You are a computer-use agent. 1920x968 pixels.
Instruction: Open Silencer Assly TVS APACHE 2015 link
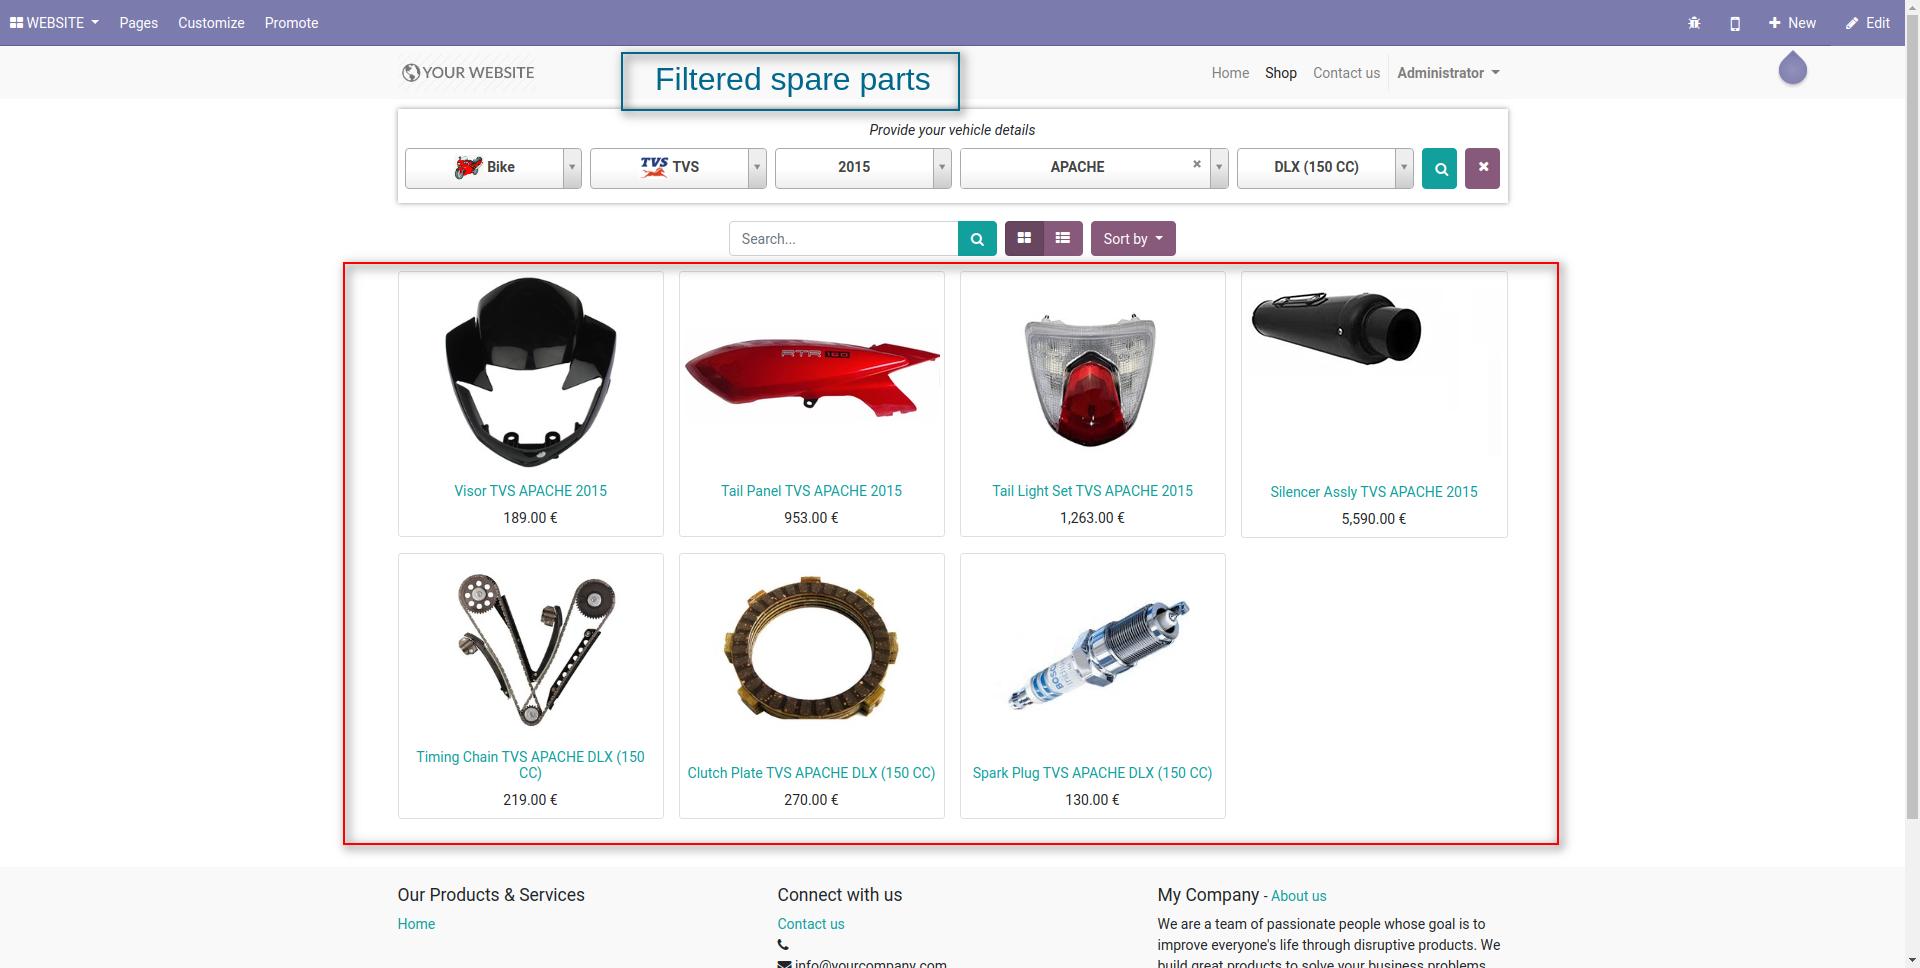(1373, 492)
